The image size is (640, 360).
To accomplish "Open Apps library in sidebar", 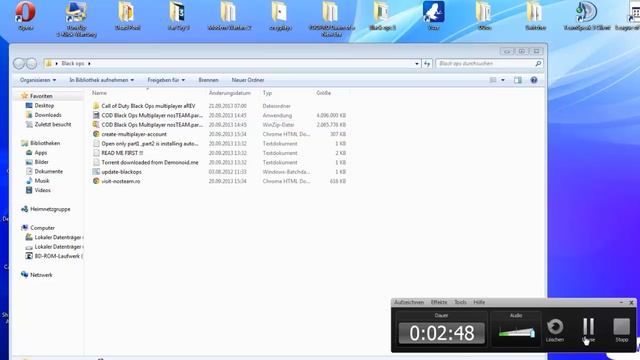I will coord(40,152).
